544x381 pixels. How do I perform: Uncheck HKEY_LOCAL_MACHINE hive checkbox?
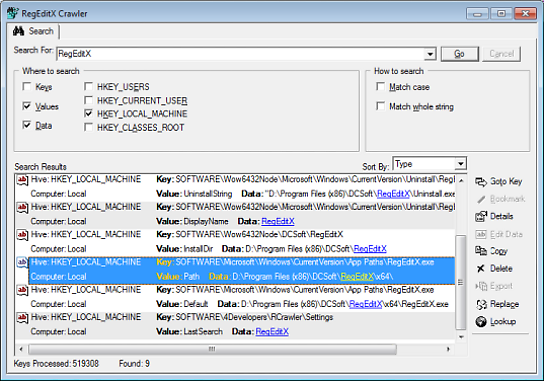point(88,113)
